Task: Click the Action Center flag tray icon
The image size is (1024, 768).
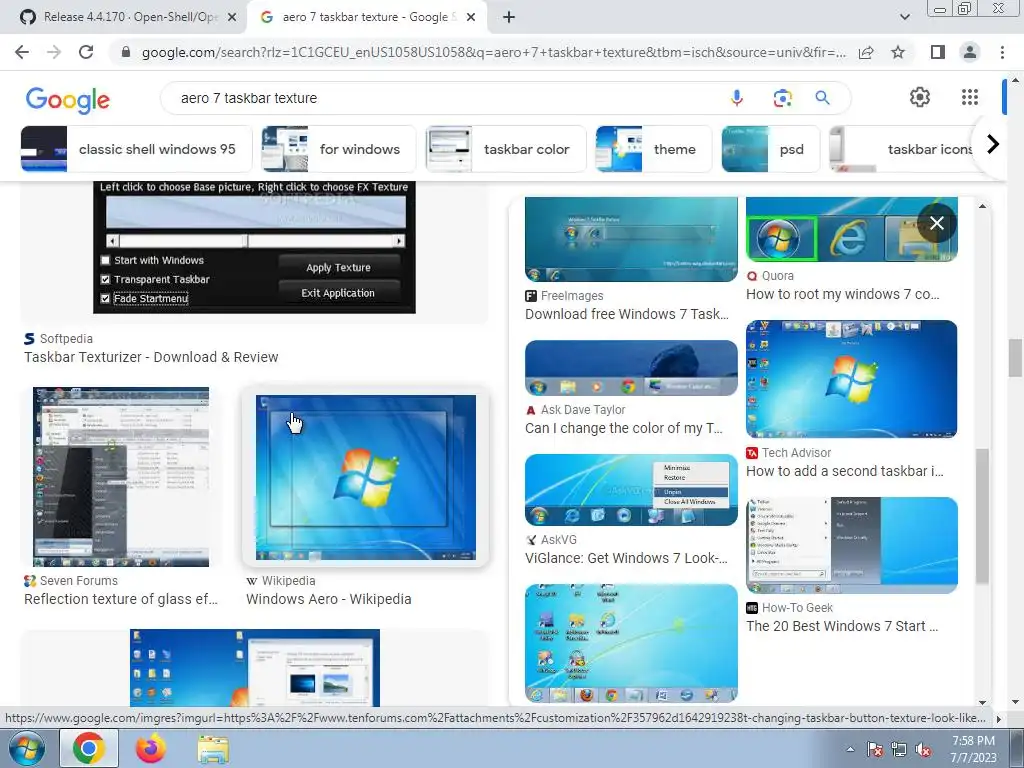Action: coord(874,750)
